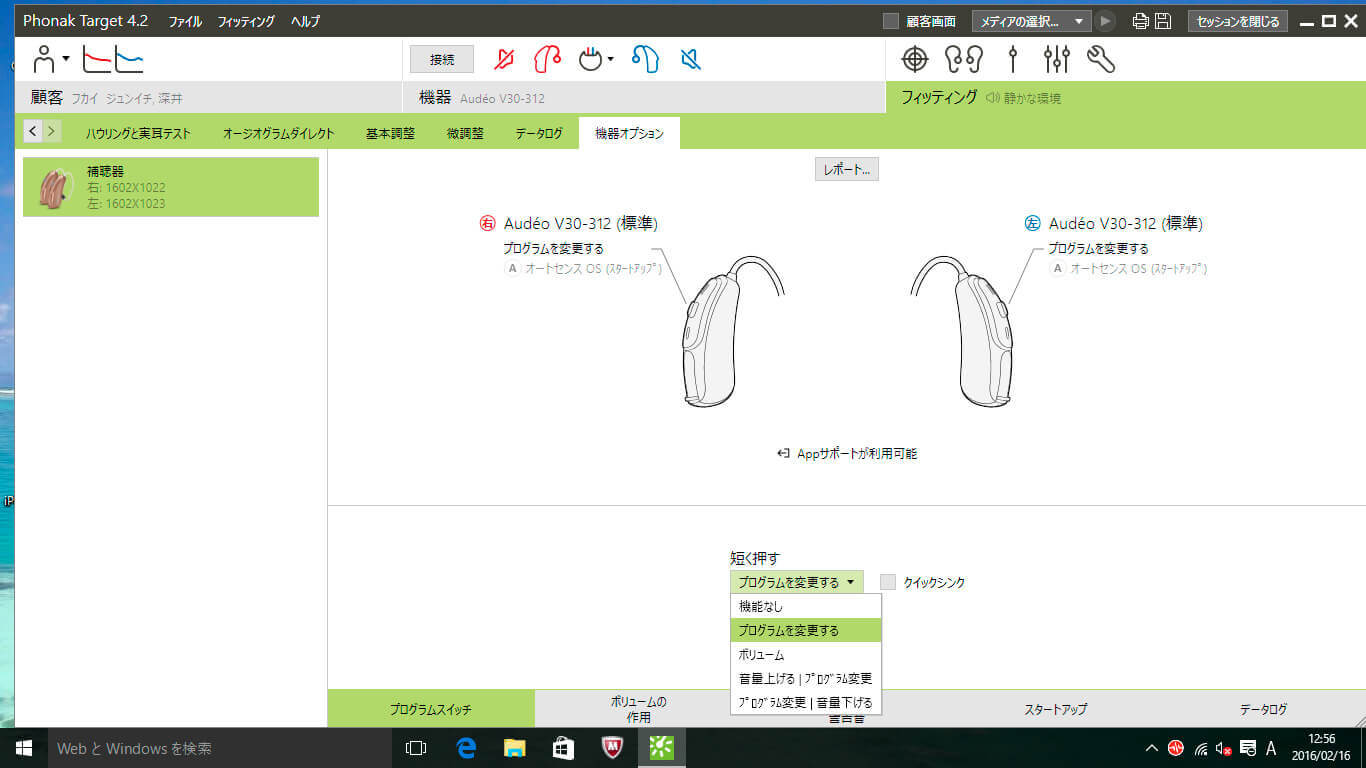Open the target crosshair fitting icon
Screen dimensions: 1366x768
[x=914, y=59]
